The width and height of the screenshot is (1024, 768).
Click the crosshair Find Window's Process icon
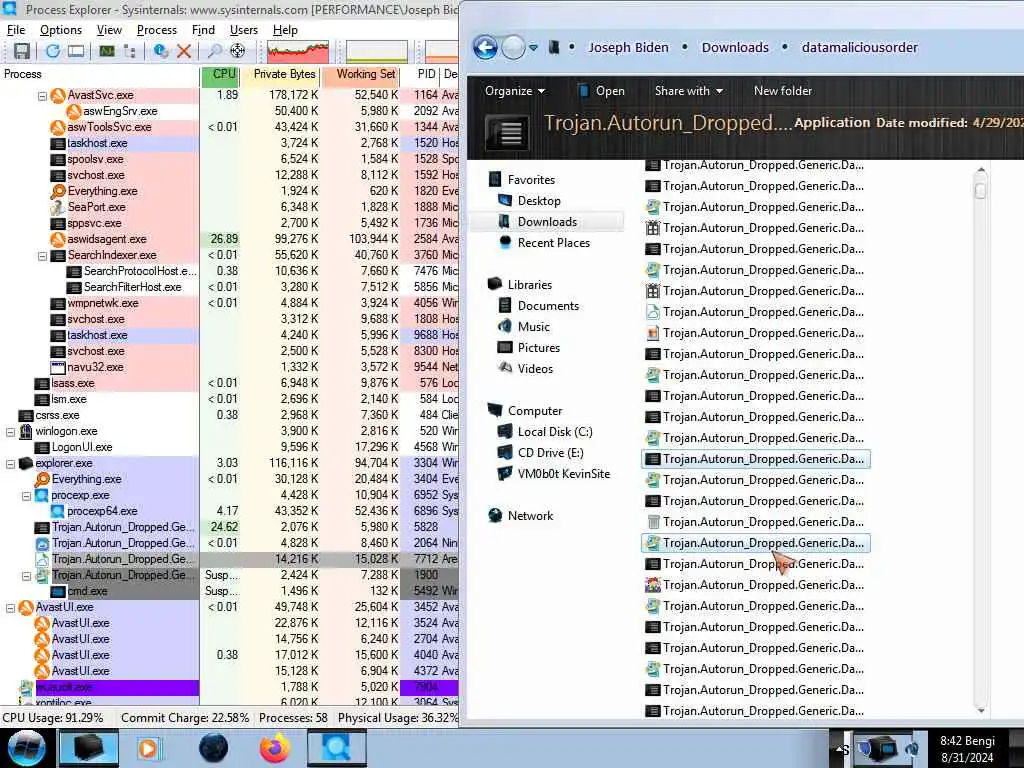click(238, 51)
